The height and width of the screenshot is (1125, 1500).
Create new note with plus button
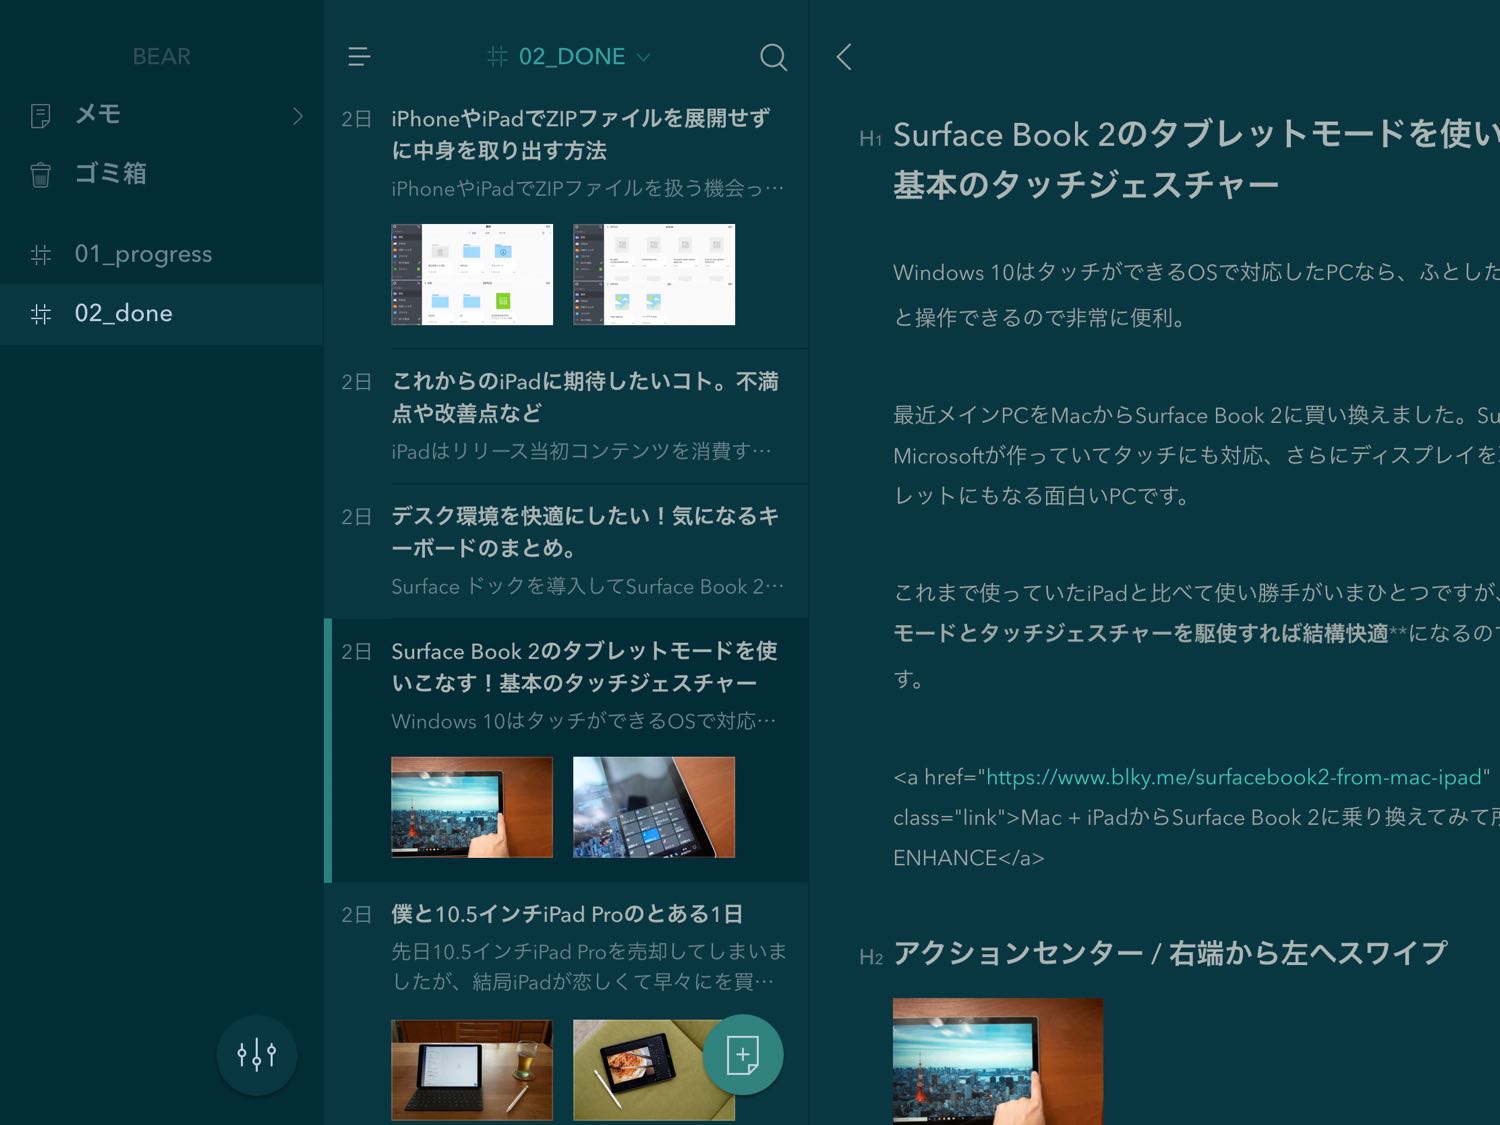pyautogui.click(x=743, y=1055)
